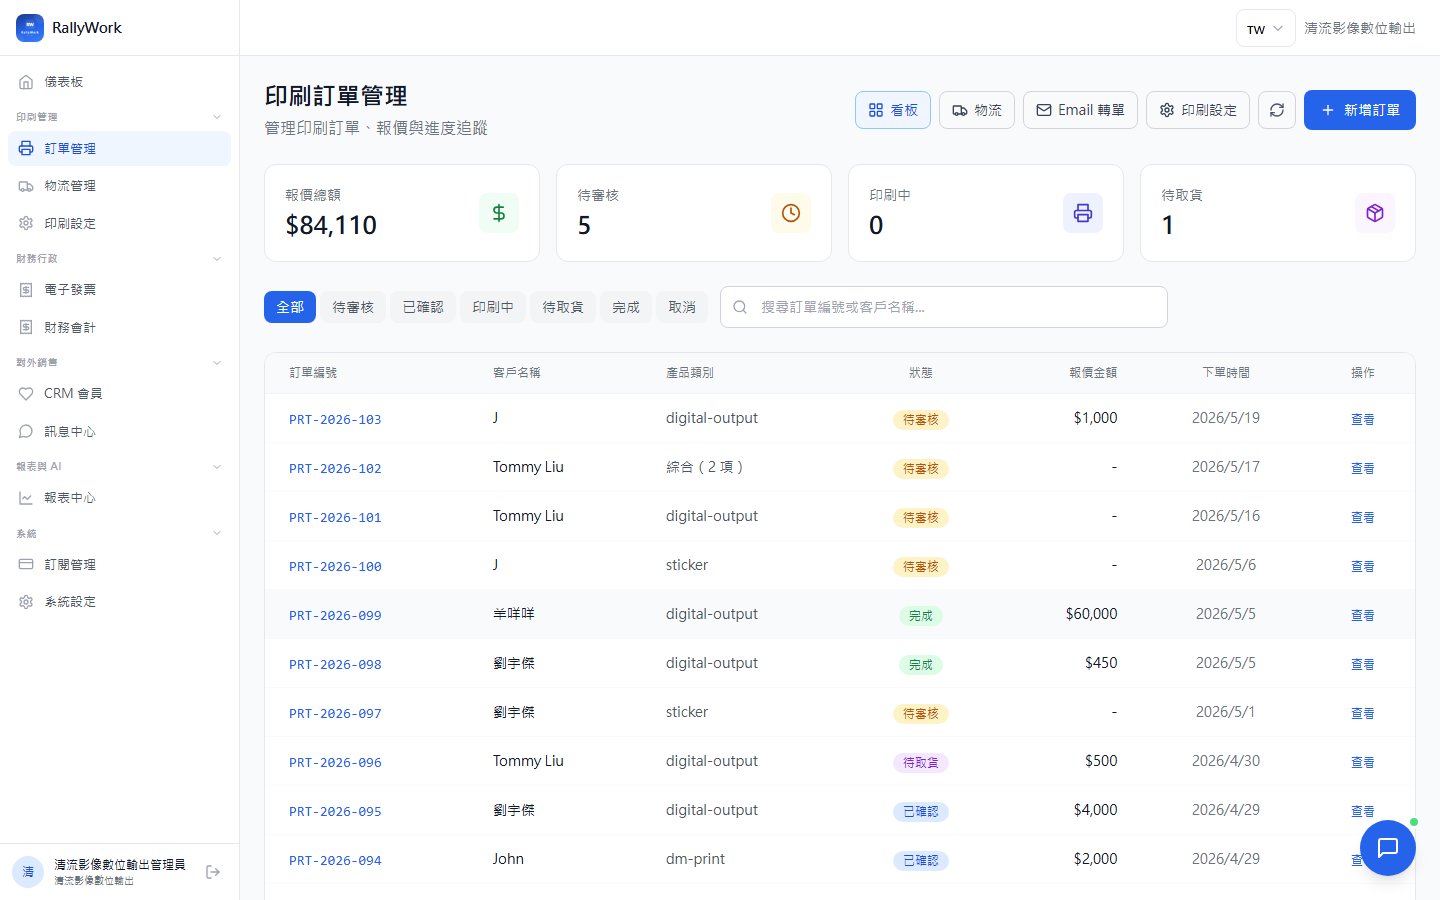Click the printer icon in 印刷中 card
The height and width of the screenshot is (900, 1440).
(1083, 213)
